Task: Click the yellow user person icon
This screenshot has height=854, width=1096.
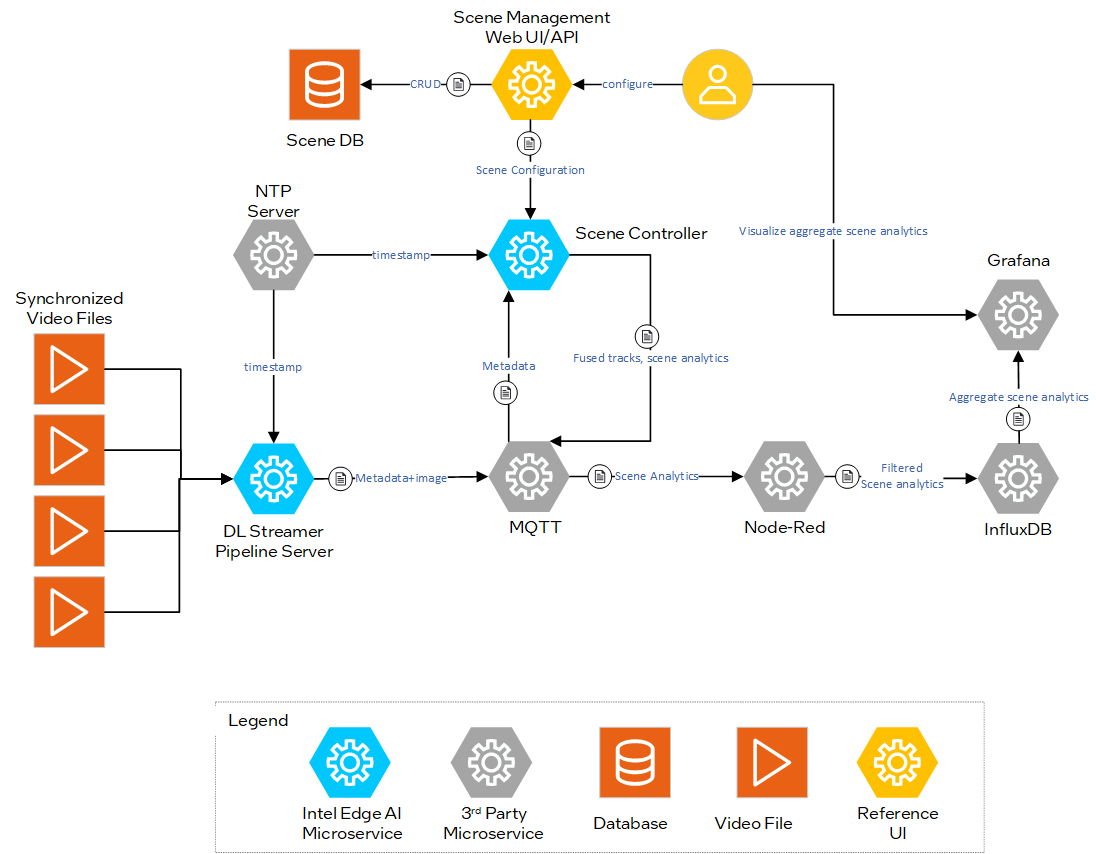Action: point(717,84)
